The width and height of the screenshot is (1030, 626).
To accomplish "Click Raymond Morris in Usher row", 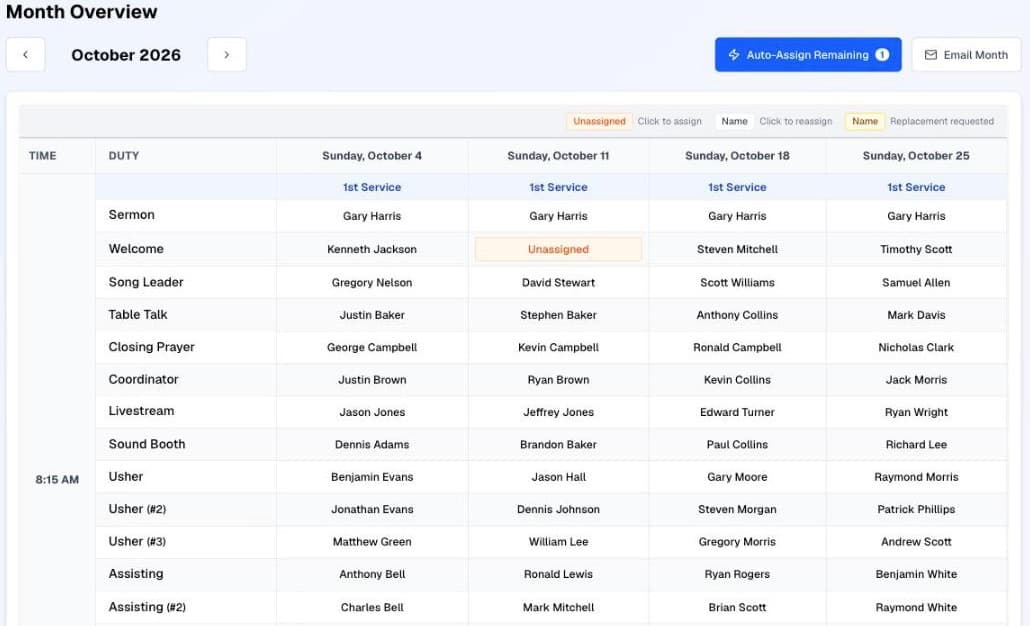I will 916,477.
